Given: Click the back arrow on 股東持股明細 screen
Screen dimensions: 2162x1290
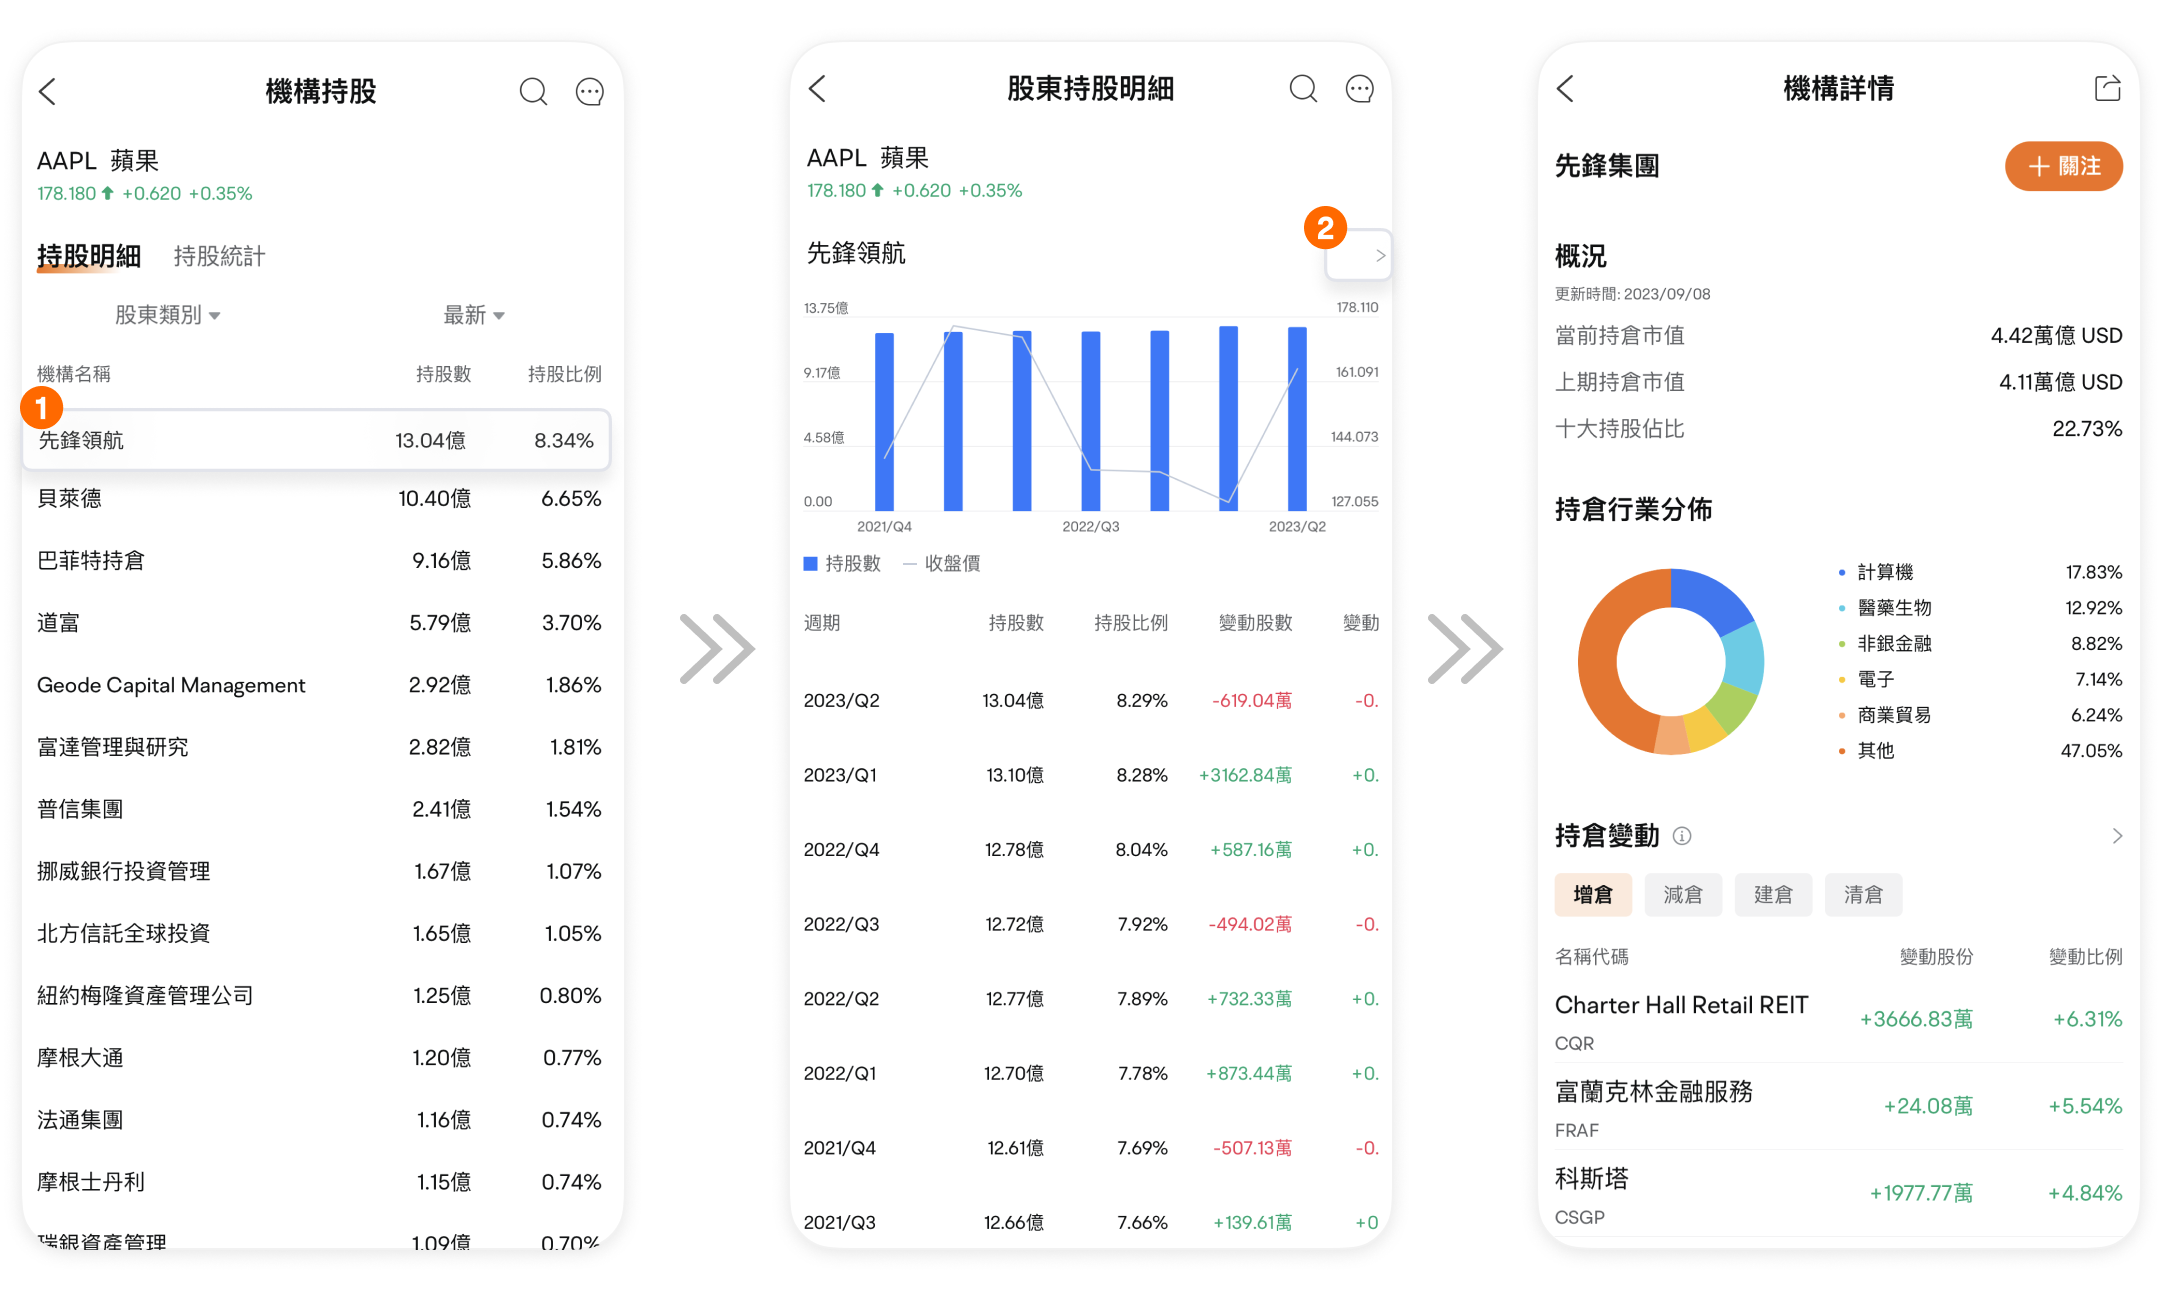Looking at the screenshot, I should pos(817,88).
